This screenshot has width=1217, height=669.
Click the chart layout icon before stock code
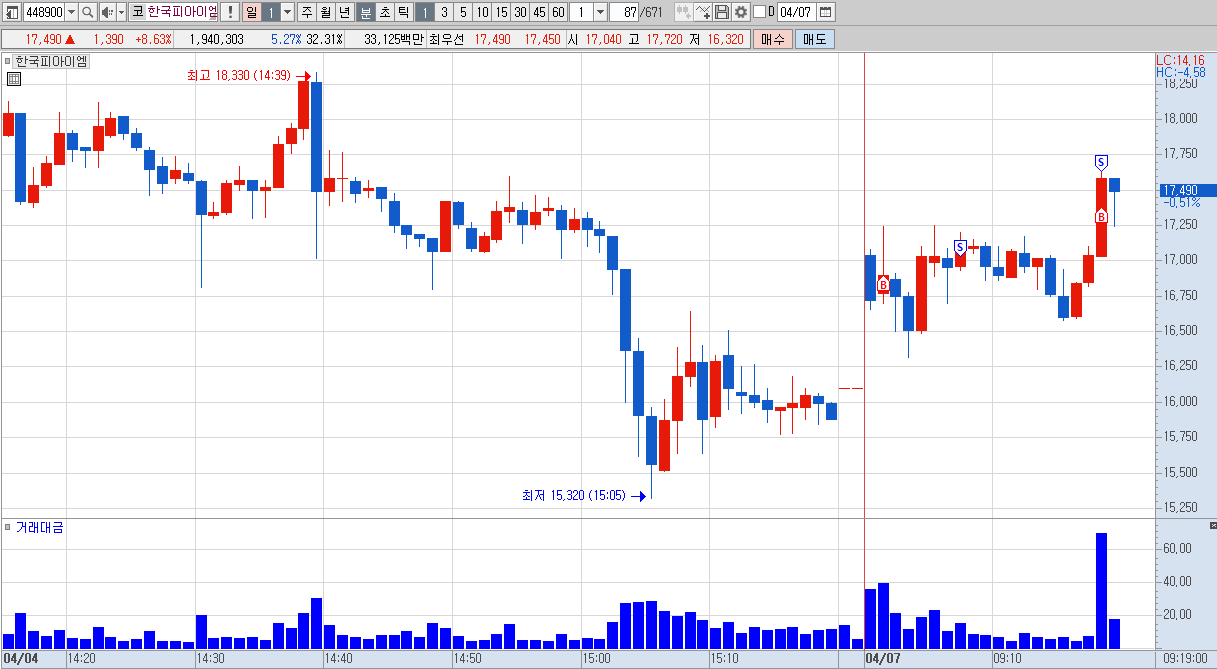point(13,12)
